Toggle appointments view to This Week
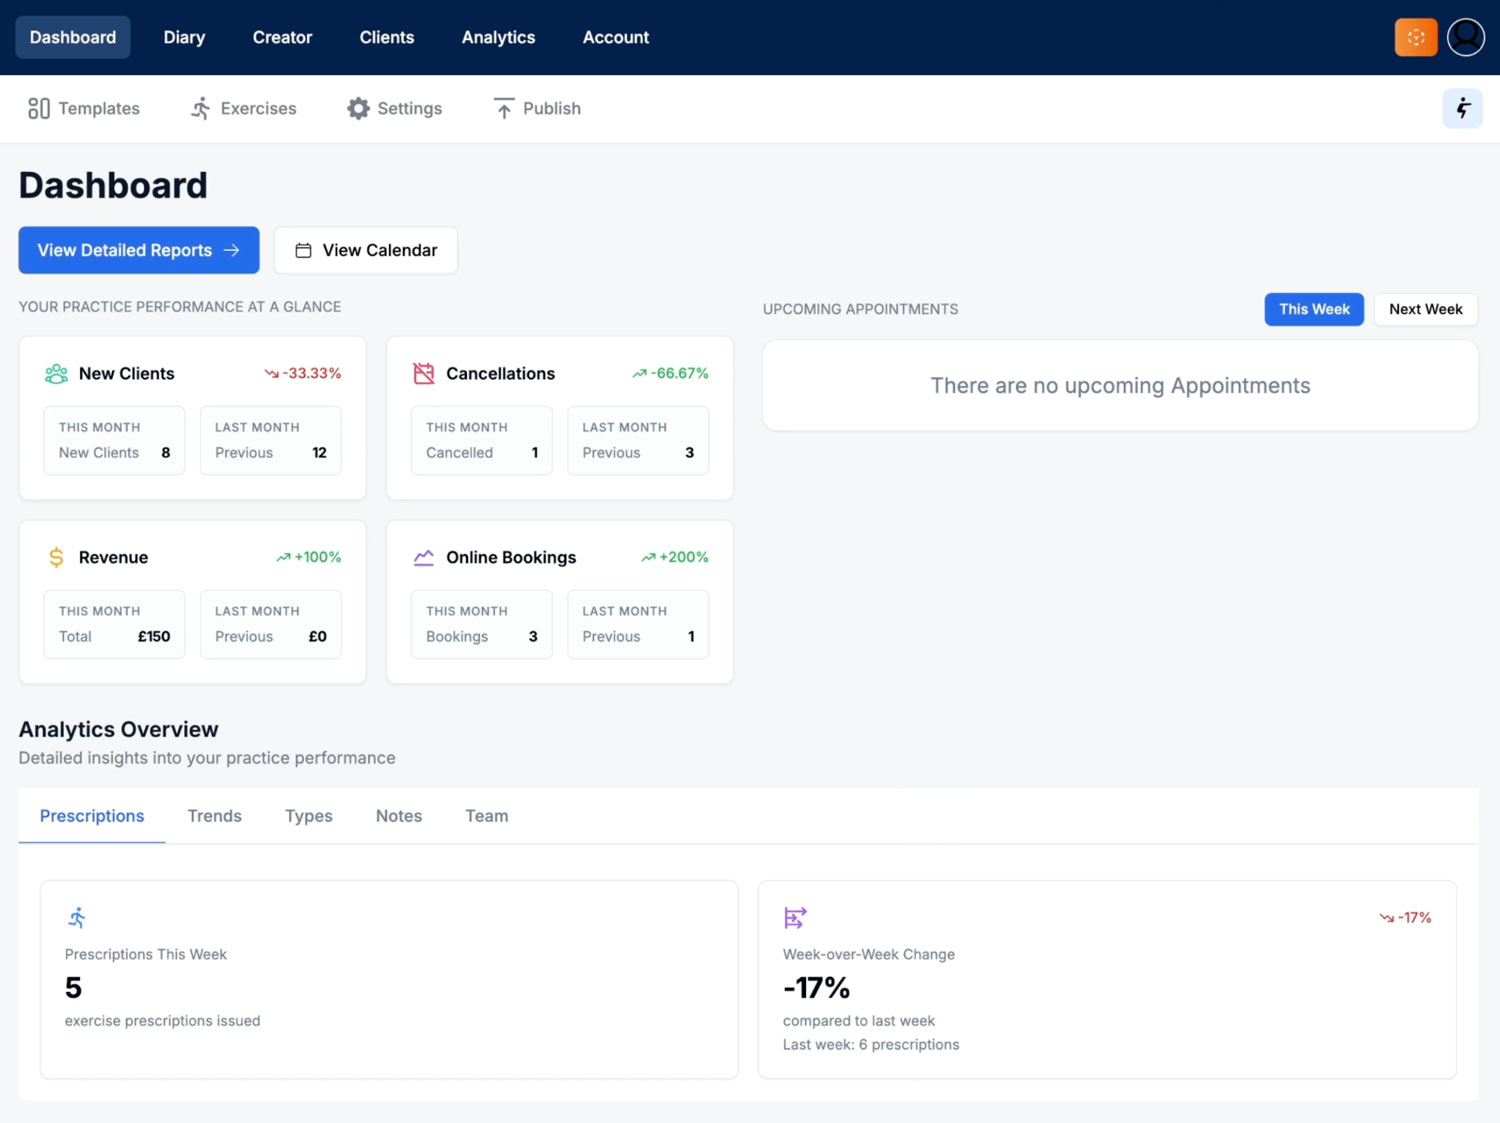Image resolution: width=1500 pixels, height=1123 pixels. click(x=1313, y=309)
